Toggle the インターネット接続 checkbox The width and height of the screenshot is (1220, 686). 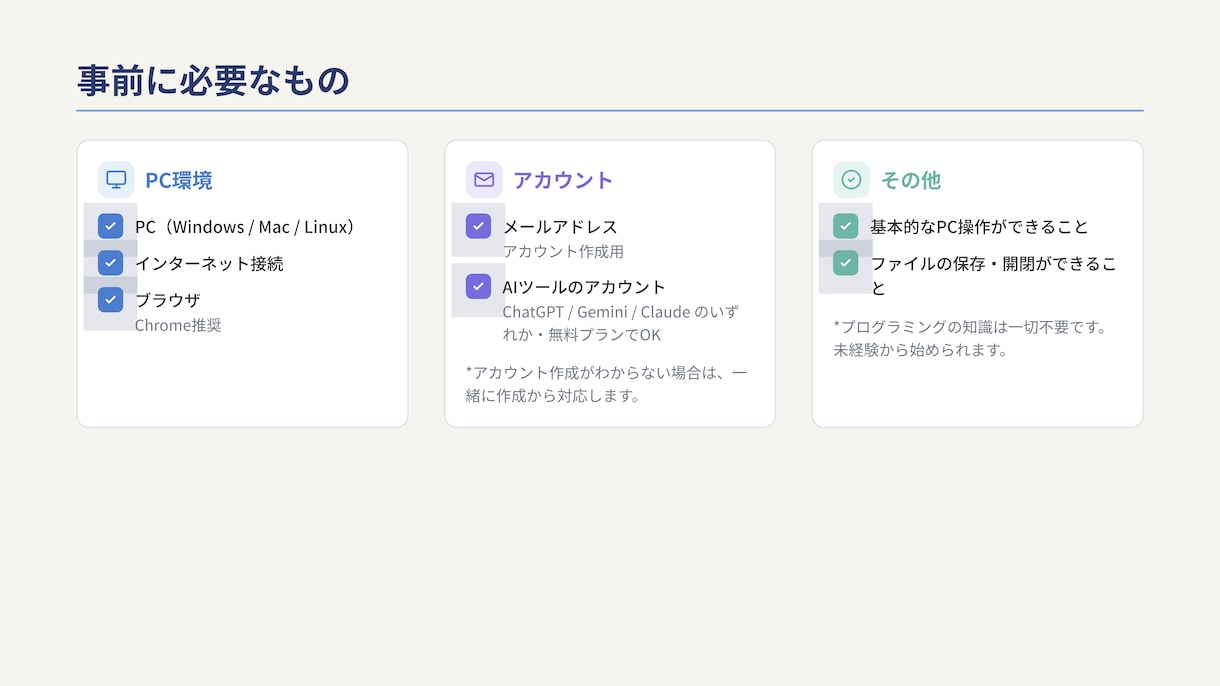(x=110, y=263)
